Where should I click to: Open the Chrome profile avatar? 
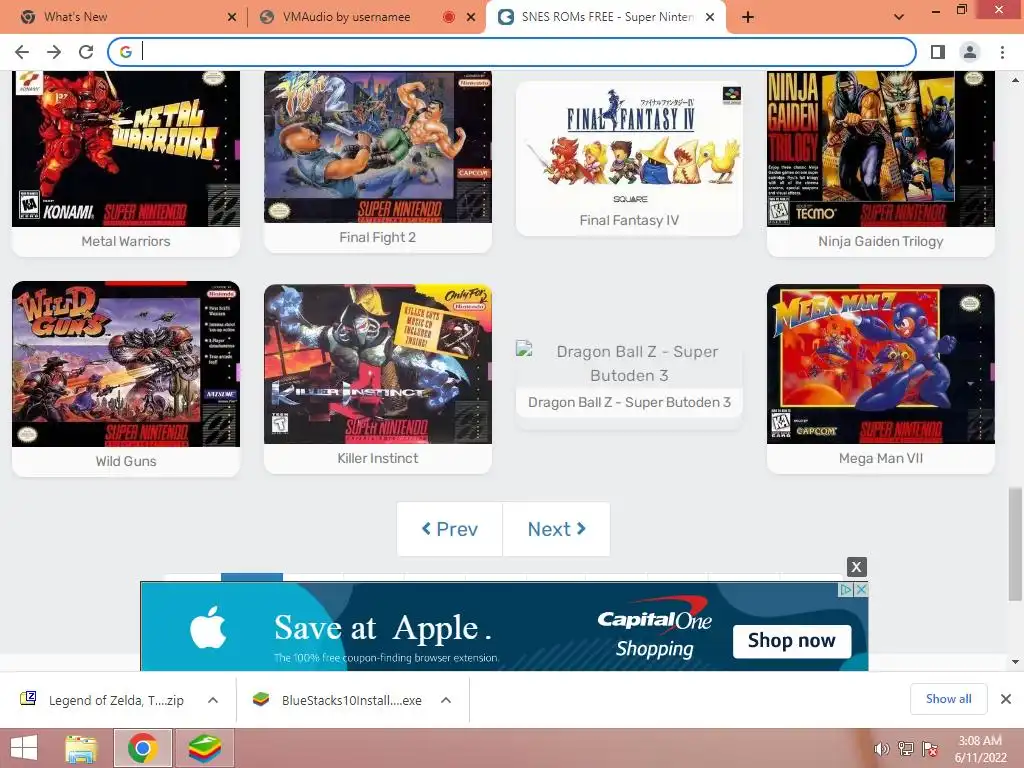[970, 52]
